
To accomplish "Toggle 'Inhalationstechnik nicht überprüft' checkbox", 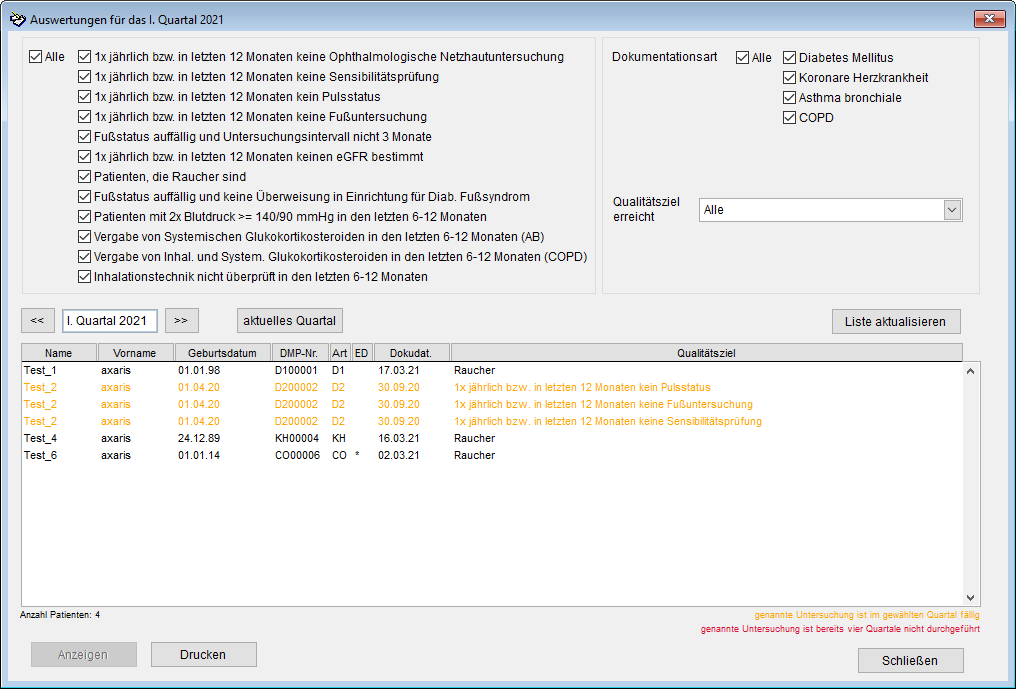I will tap(85, 277).
